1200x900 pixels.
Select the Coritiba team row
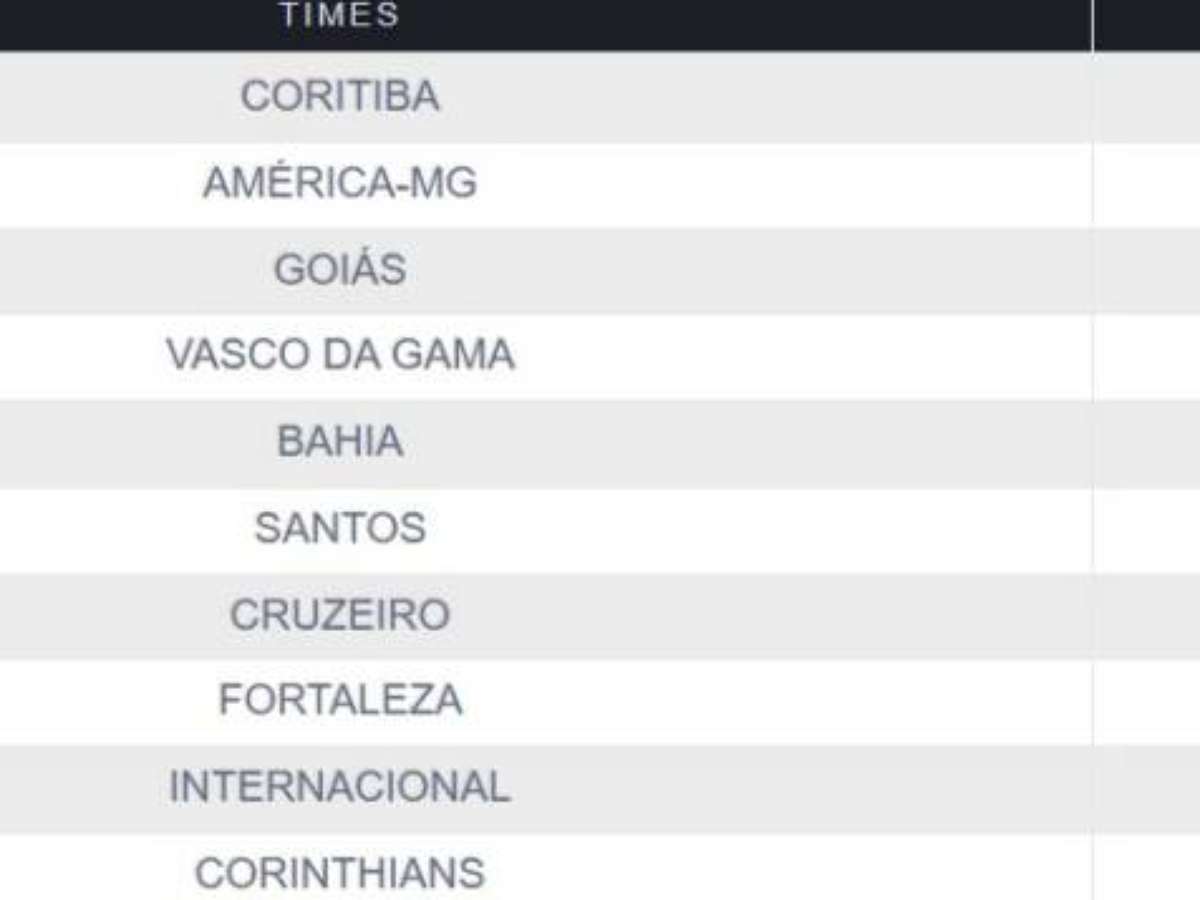click(x=340, y=97)
